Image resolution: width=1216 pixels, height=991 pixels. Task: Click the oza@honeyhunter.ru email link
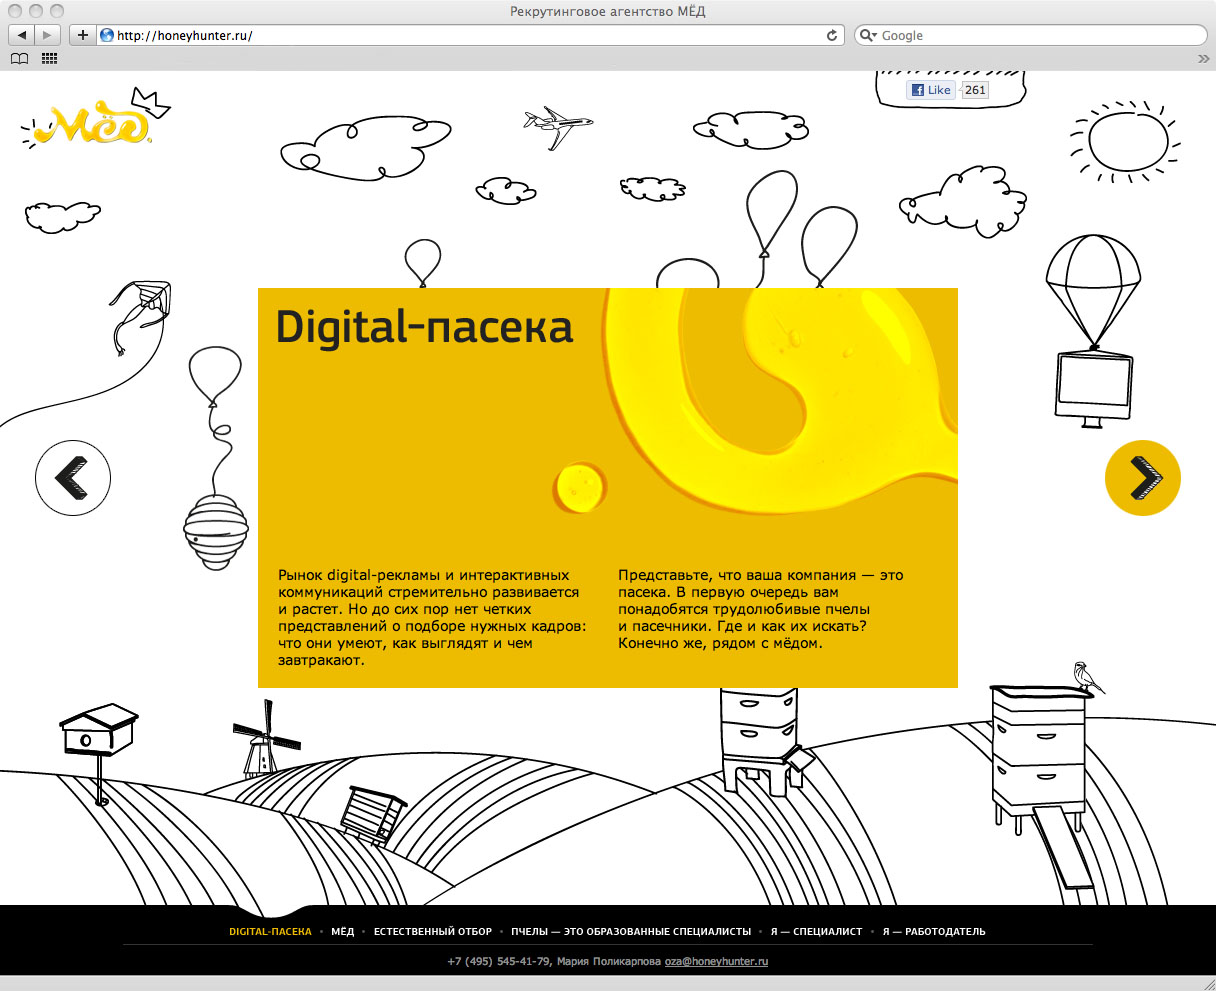716,961
